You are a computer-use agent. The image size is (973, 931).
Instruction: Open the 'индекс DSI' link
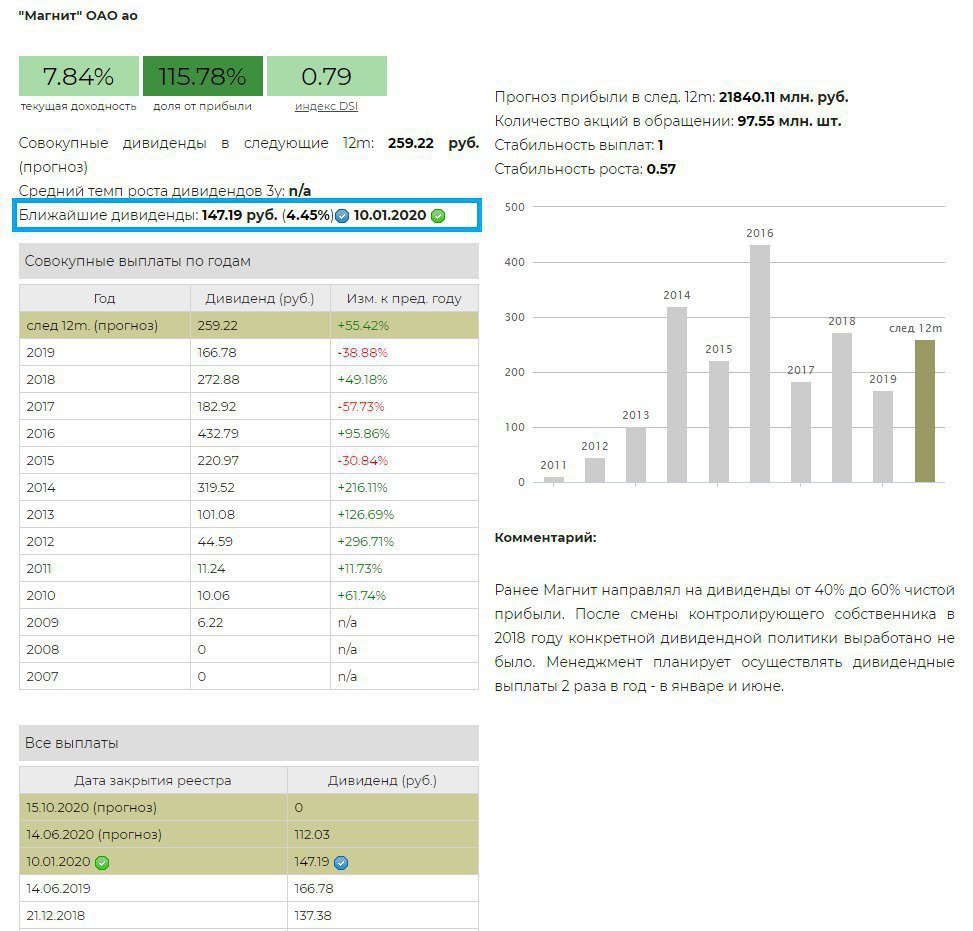(326, 106)
